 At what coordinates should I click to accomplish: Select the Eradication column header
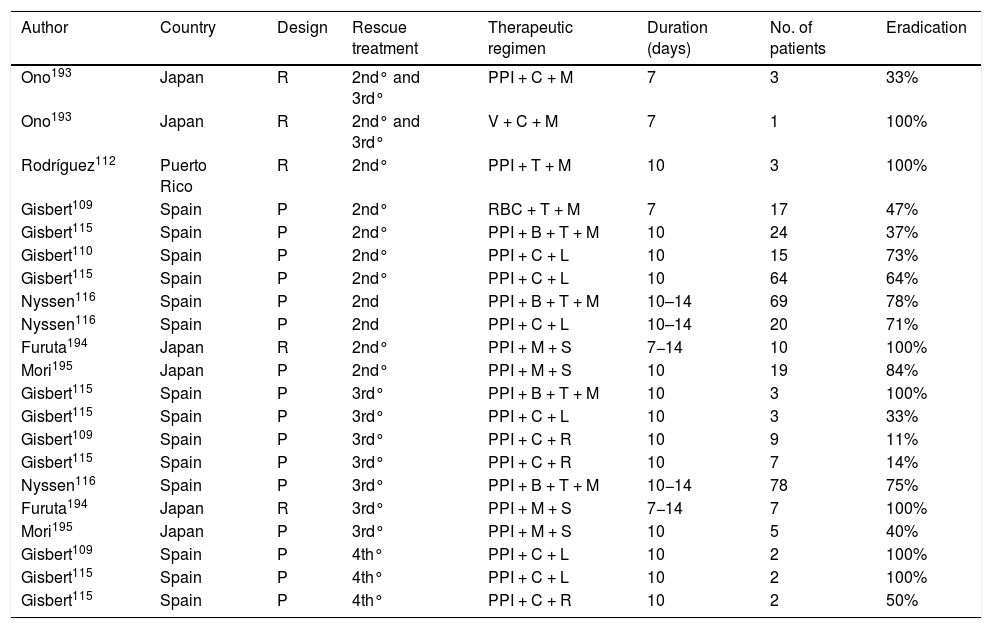tap(926, 28)
